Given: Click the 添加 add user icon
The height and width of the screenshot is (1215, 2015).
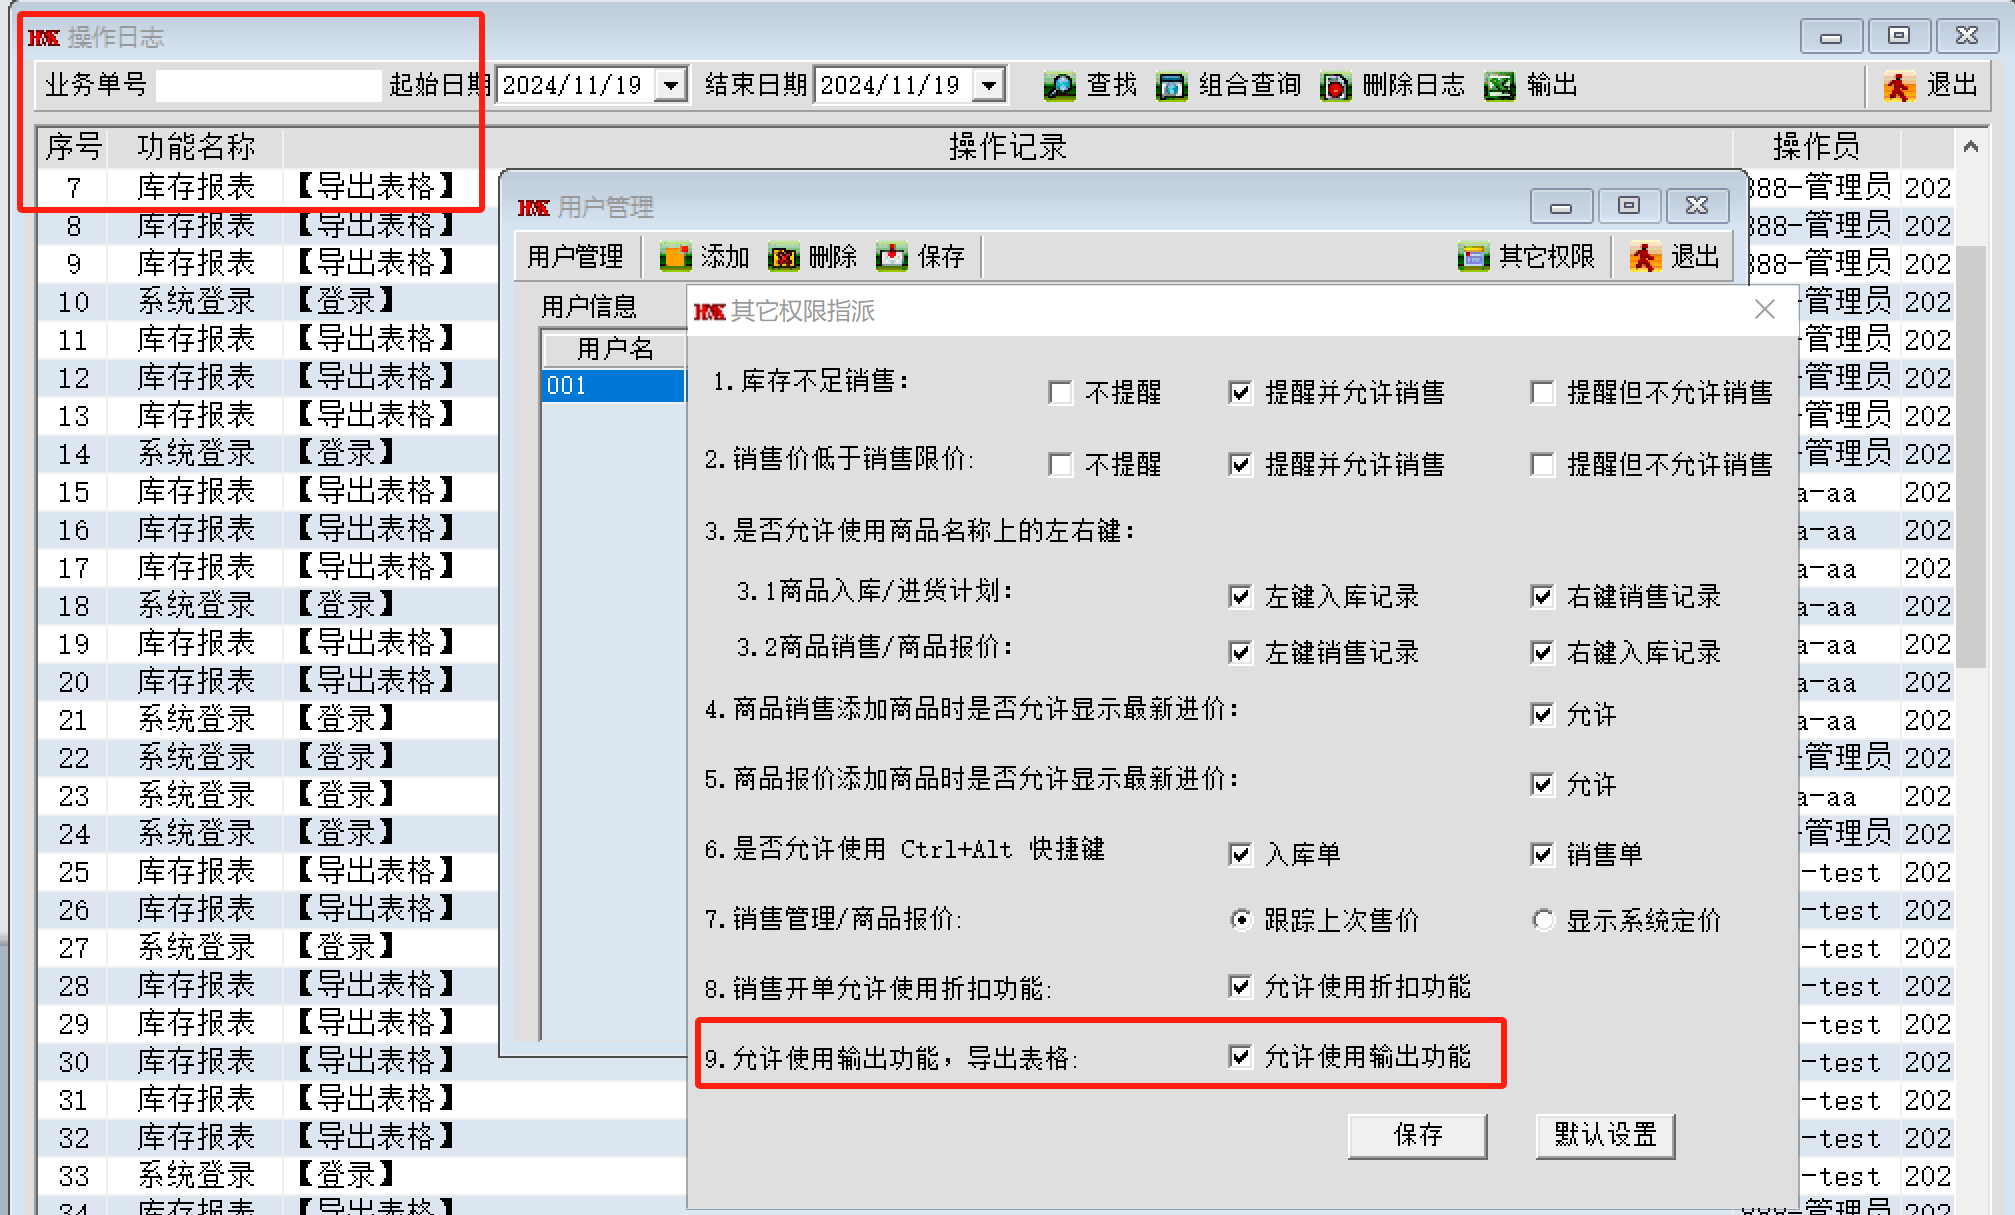Looking at the screenshot, I should [675, 257].
